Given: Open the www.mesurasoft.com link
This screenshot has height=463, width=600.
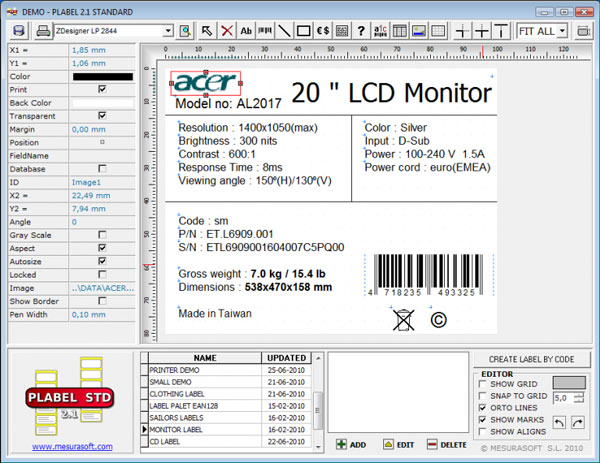Looking at the screenshot, I should tap(69, 447).
